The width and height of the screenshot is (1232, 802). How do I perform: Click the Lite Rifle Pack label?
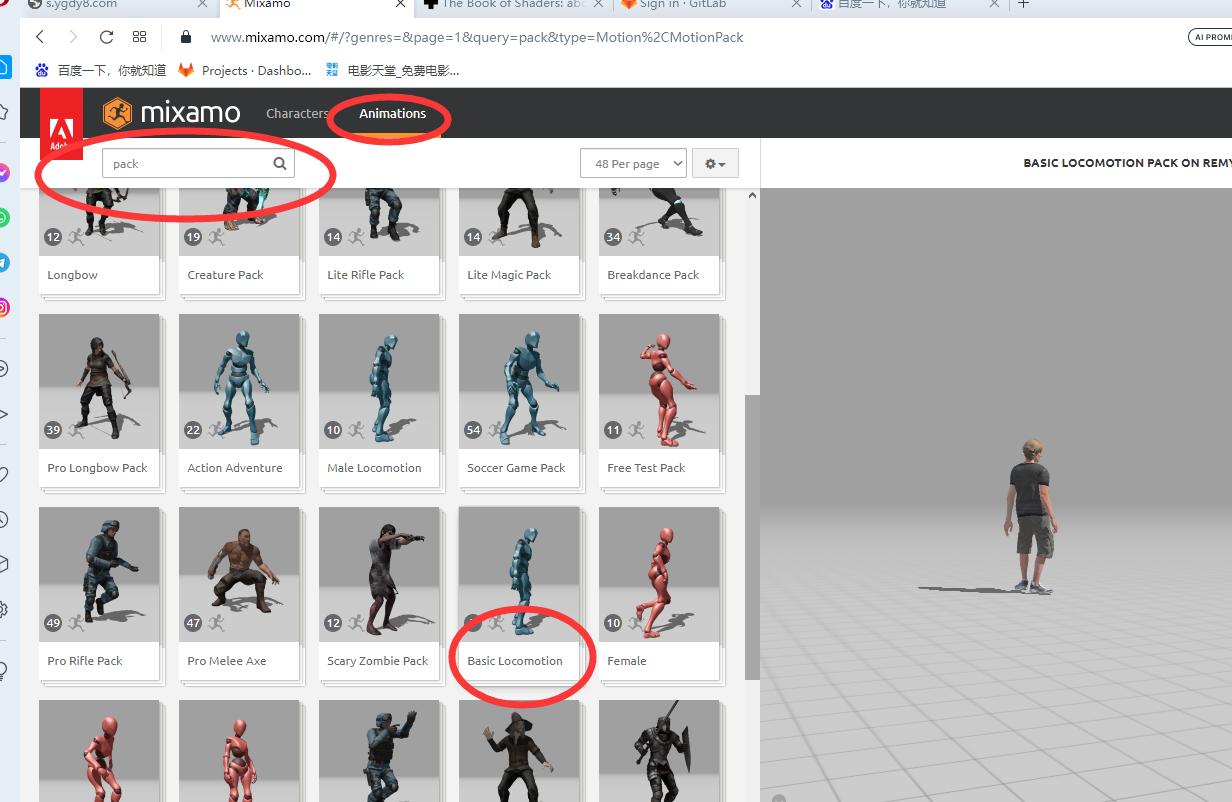coord(365,275)
